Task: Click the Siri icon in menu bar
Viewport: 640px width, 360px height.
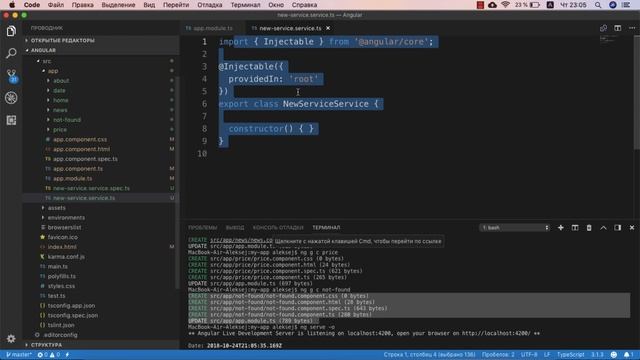Action: pos(613,5)
